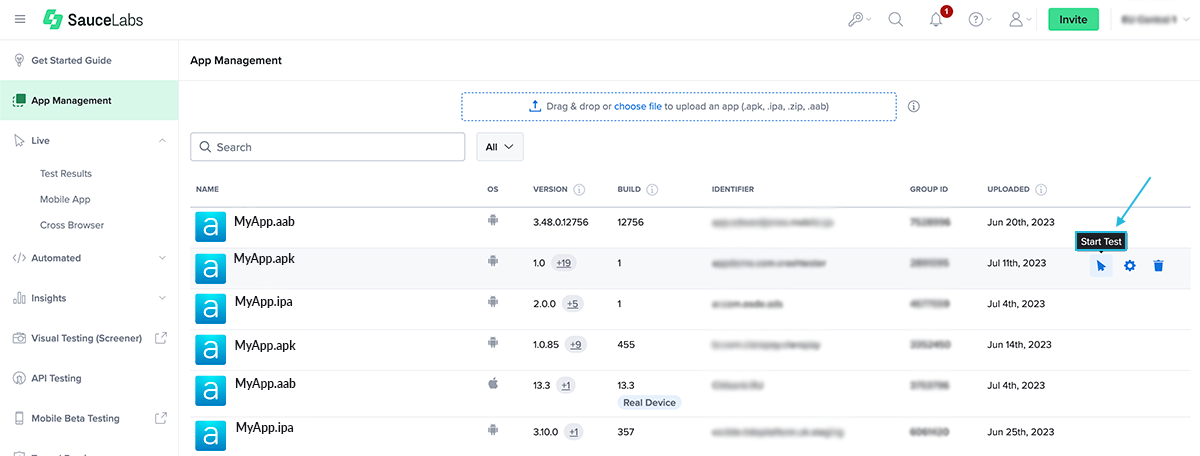Expand the Insights sidebar section

tap(162, 298)
